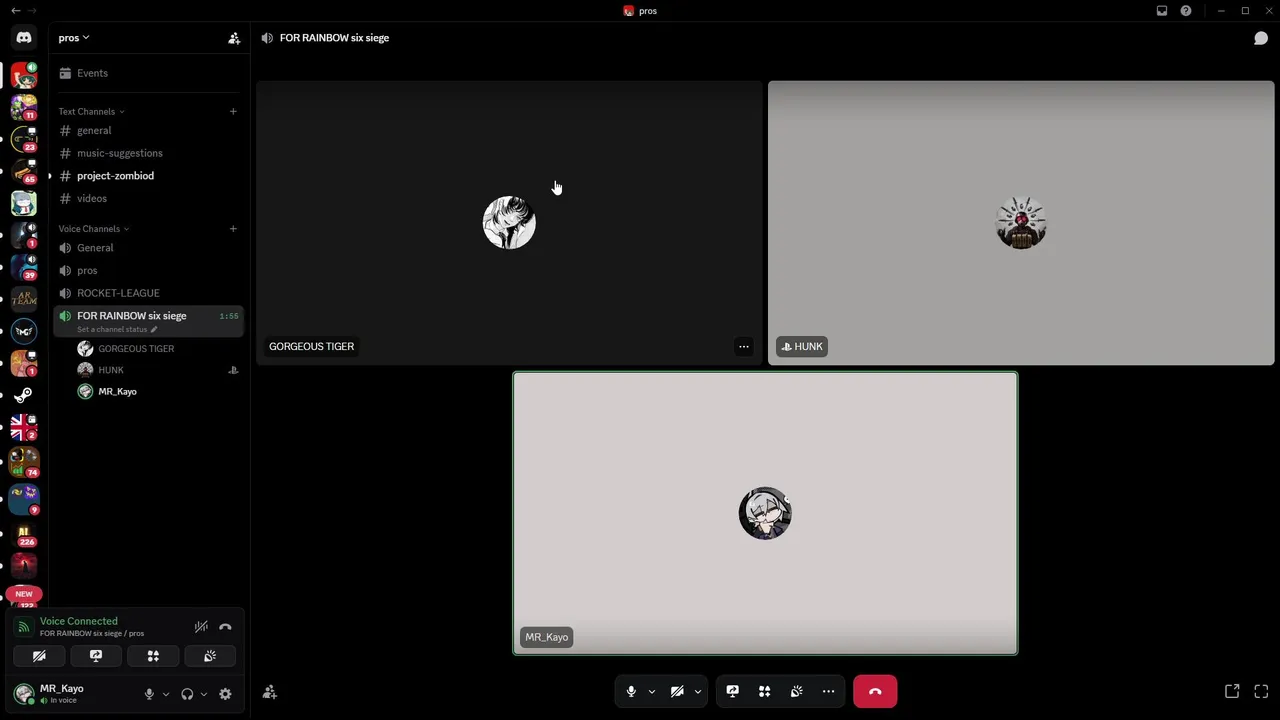Open the music-suggestions channel
1280x720 pixels.
point(148,153)
